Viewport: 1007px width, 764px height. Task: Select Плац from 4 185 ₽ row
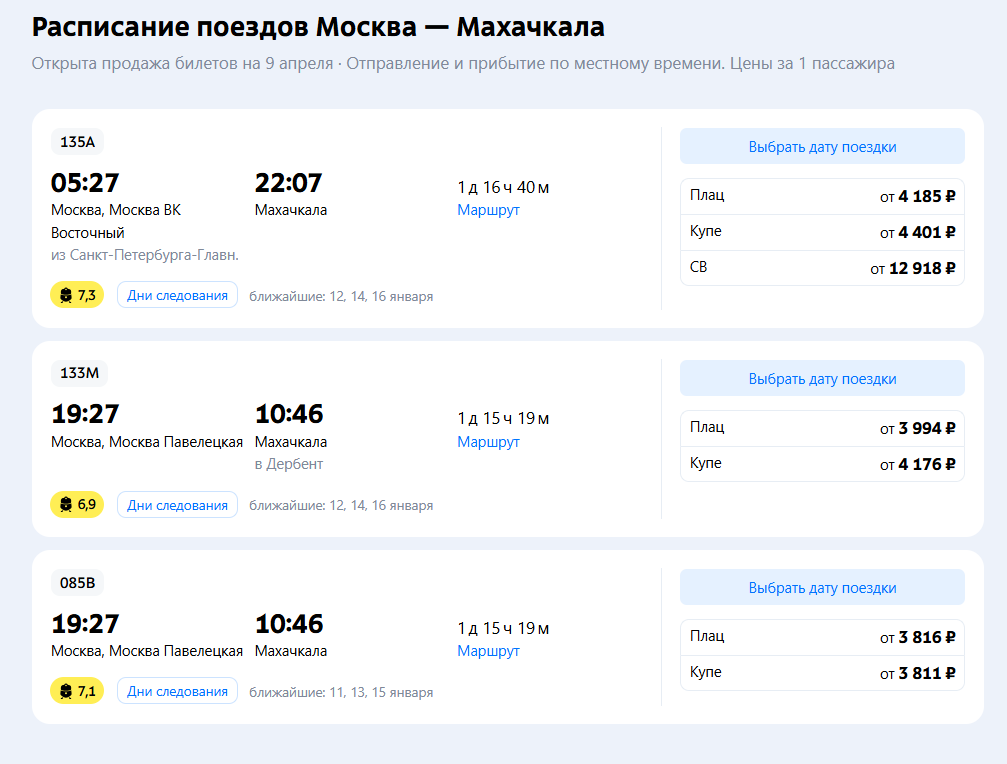[x=822, y=196]
